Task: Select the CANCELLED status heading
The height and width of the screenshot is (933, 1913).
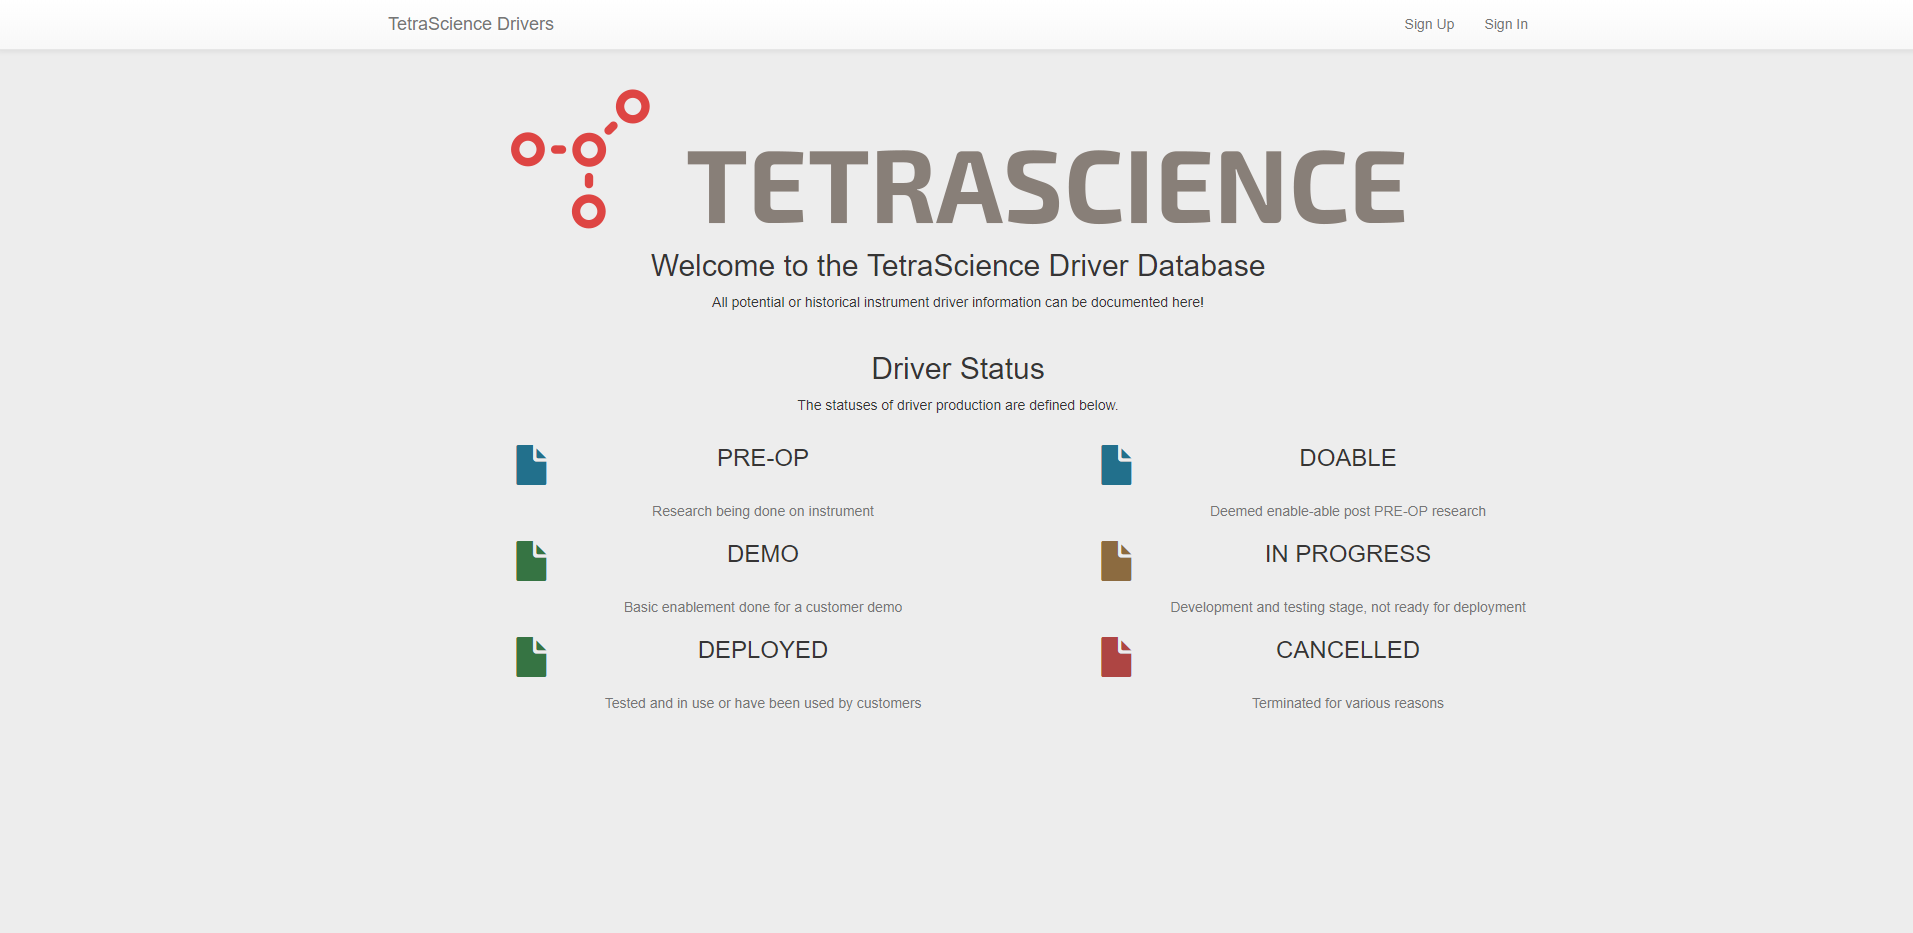Action: click(x=1347, y=650)
